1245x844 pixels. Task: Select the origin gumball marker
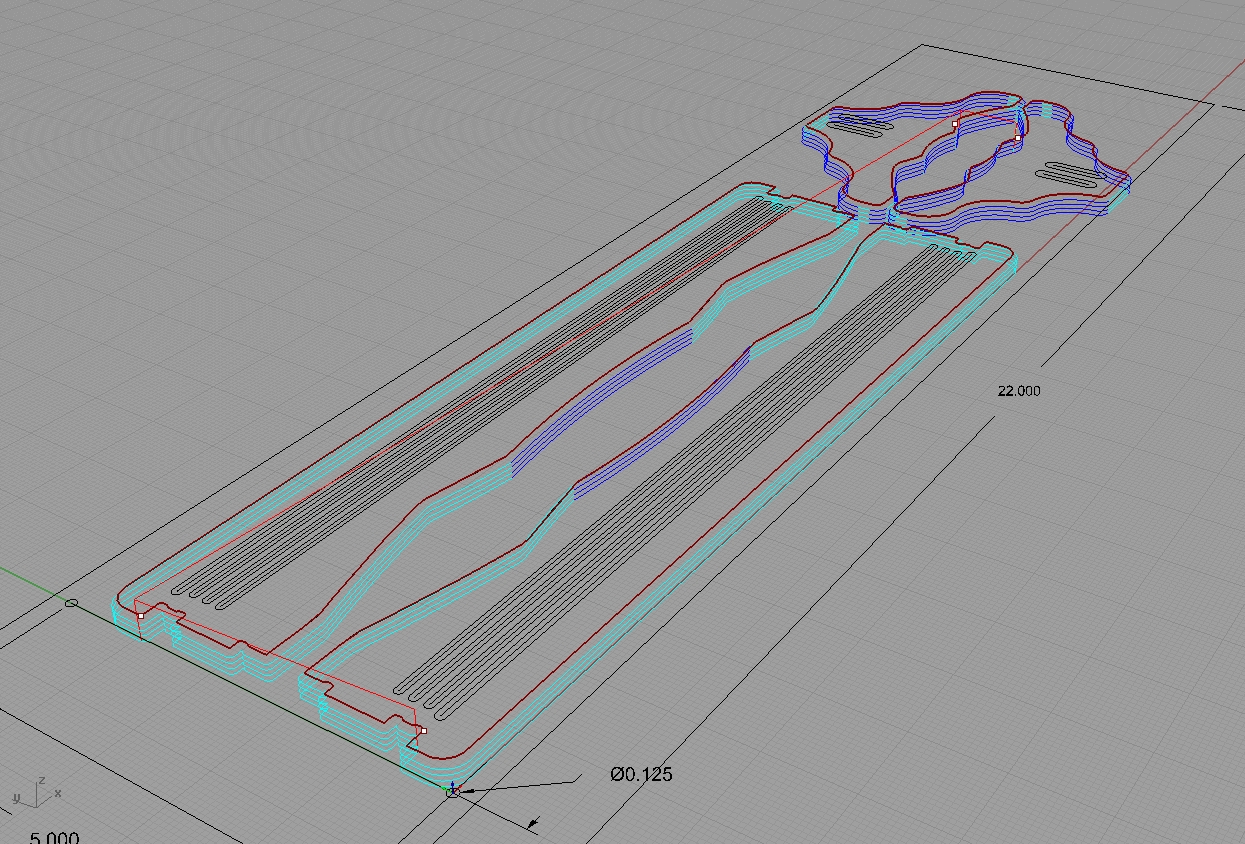click(453, 791)
